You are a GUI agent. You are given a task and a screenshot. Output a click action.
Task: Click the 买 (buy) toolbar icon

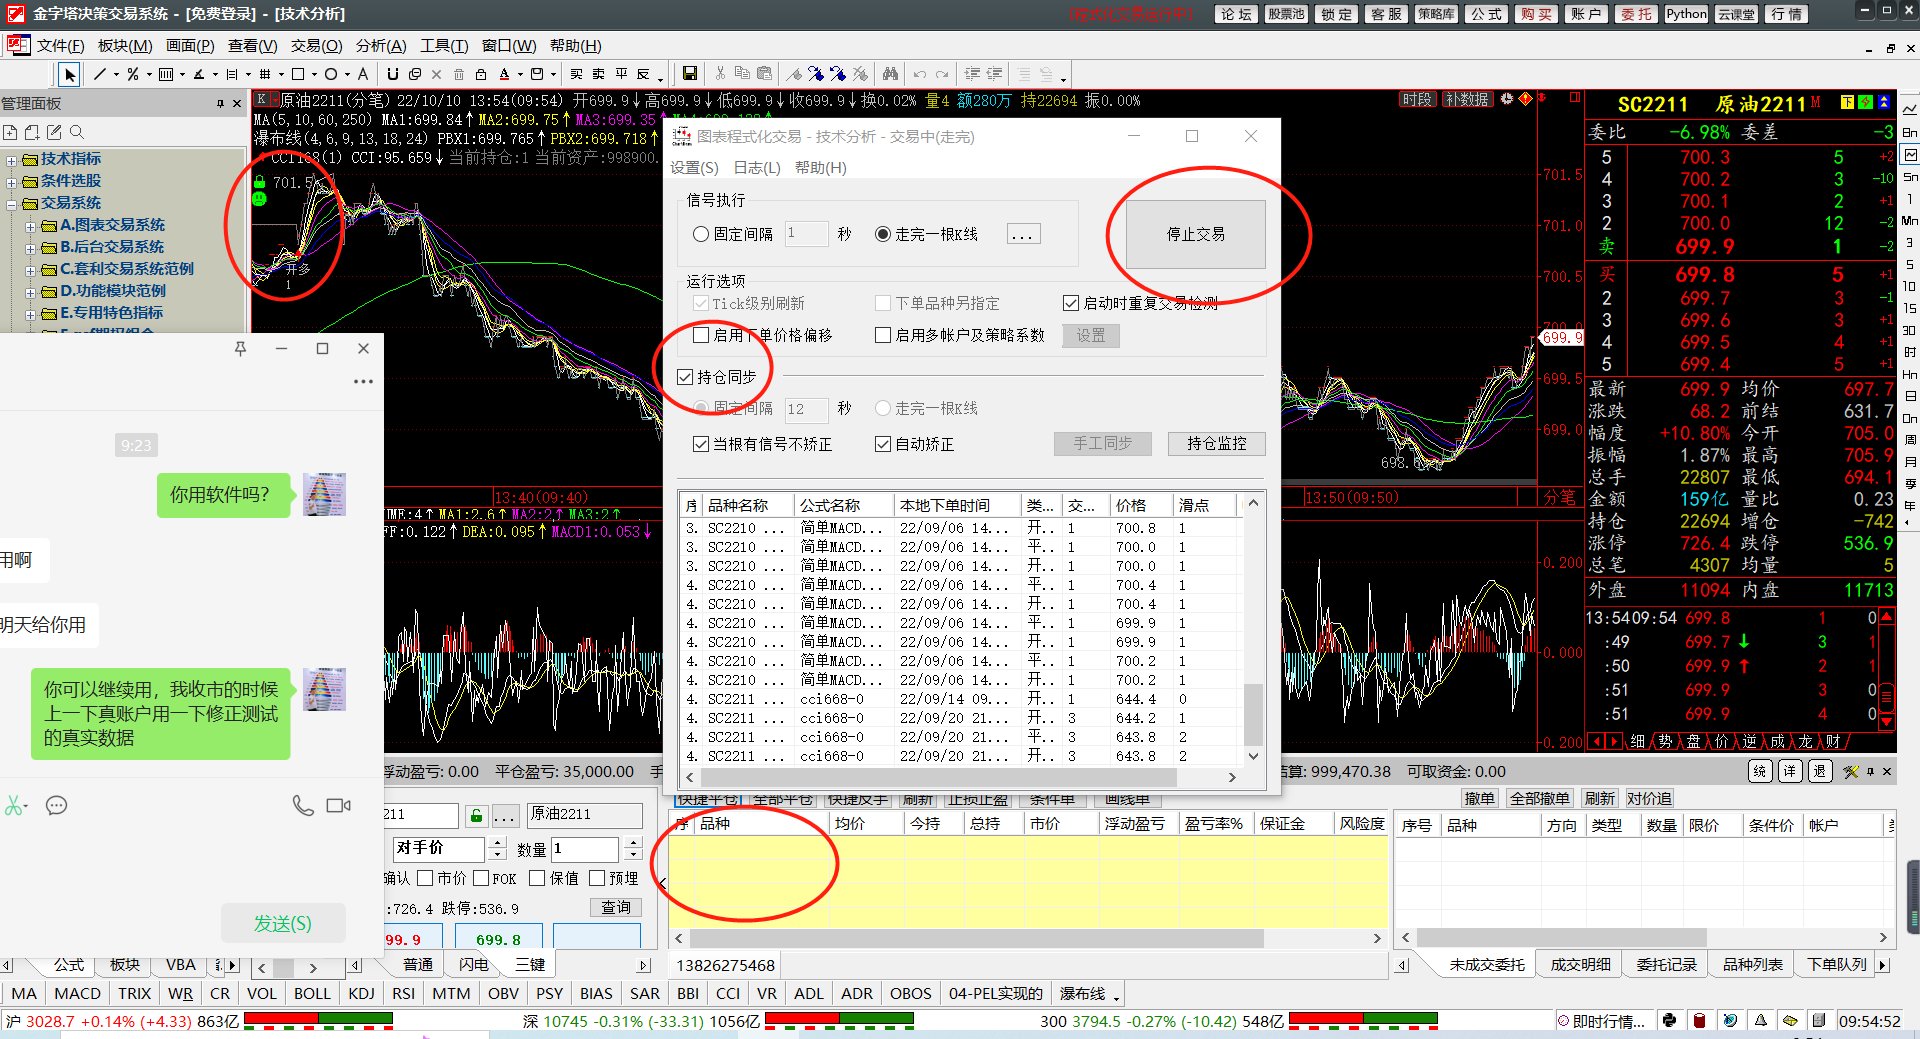[577, 74]
